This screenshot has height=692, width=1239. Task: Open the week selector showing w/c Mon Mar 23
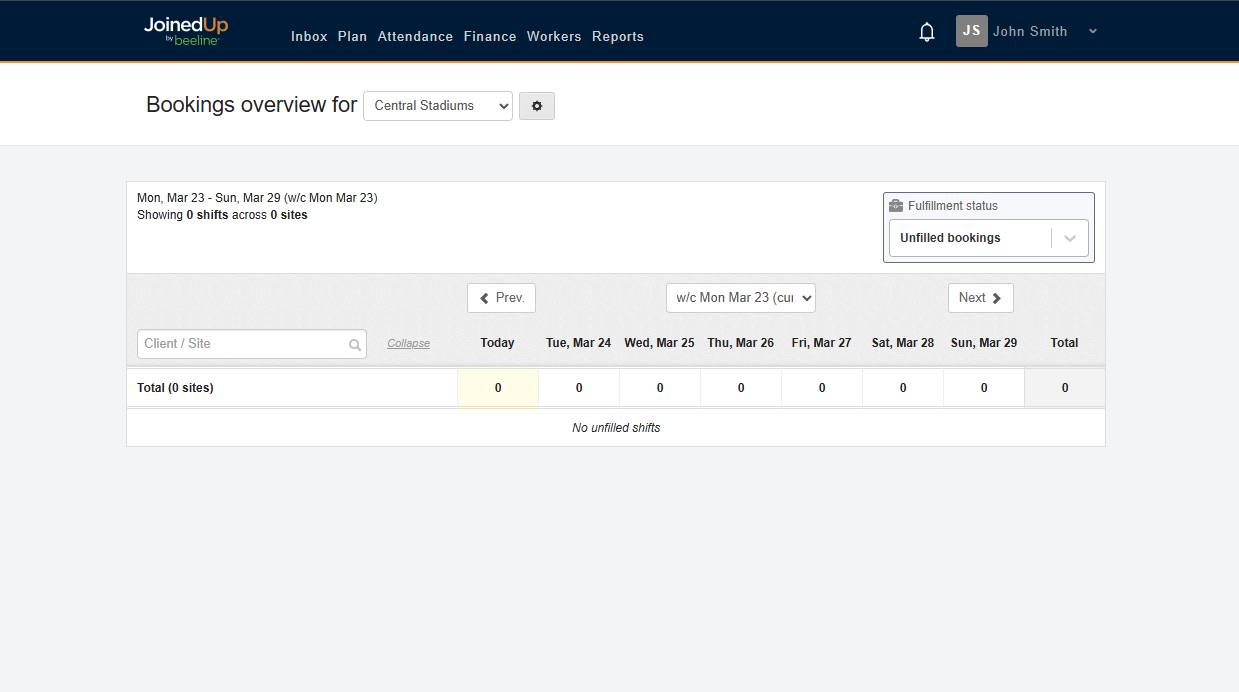740,297
